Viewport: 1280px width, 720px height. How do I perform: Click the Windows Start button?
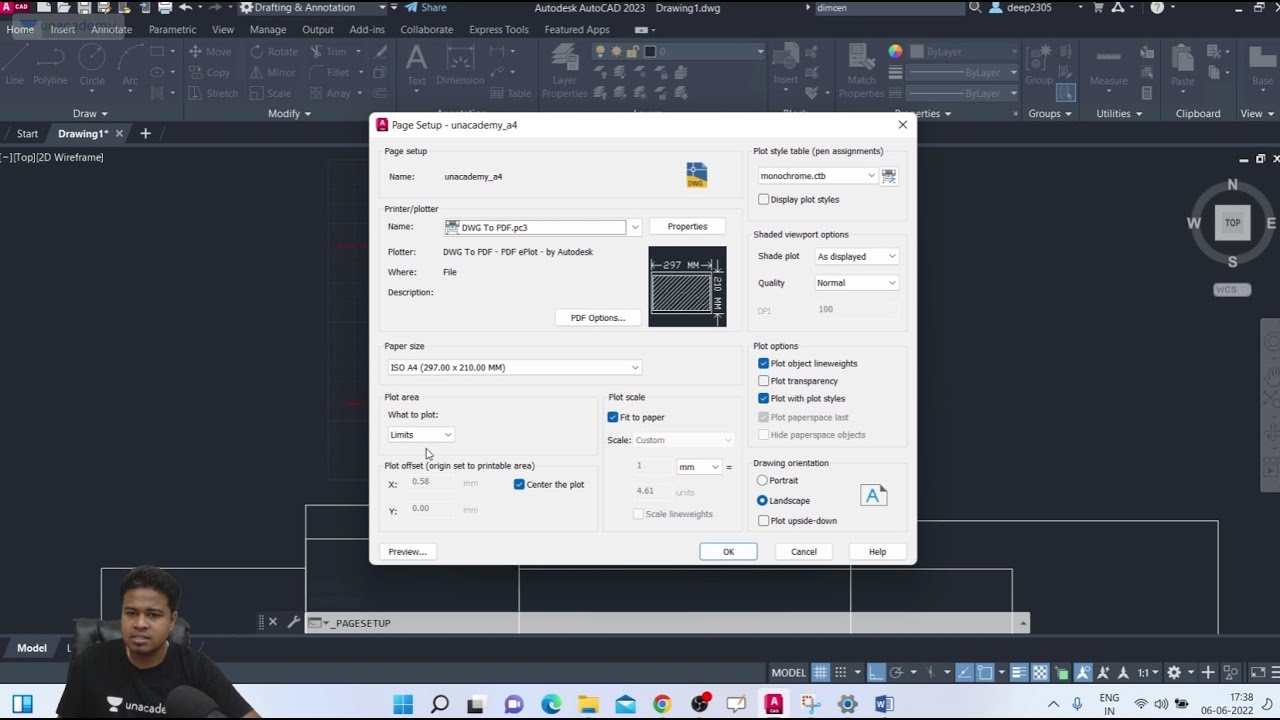click(x=403, y=704)
